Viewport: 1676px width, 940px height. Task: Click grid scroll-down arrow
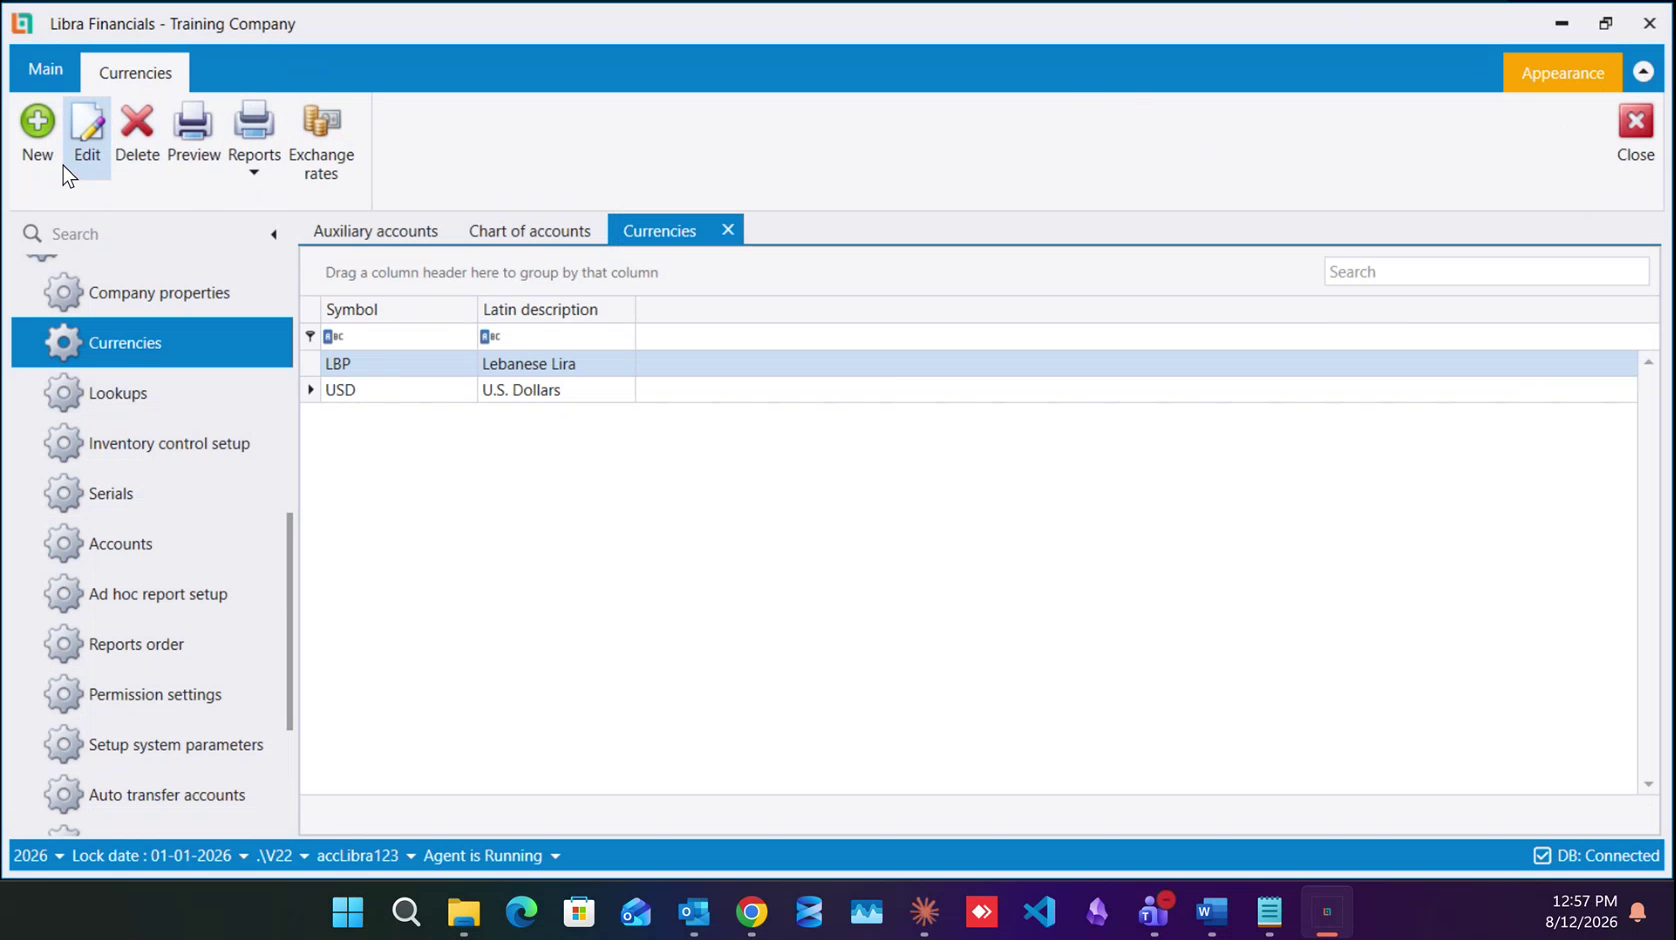(x=1648, y=785)
